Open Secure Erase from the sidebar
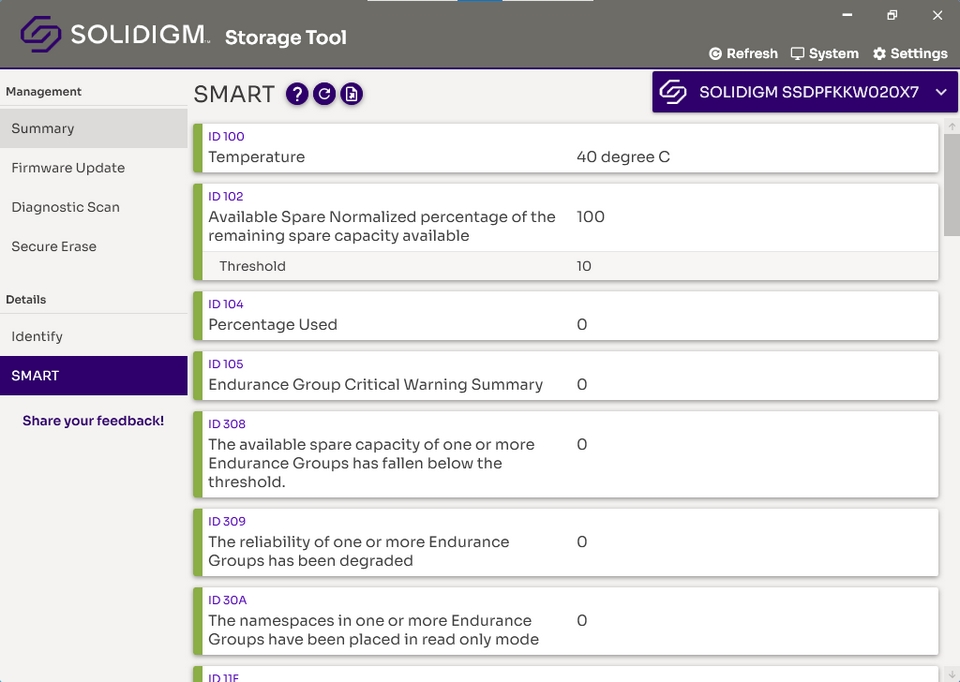This screenshot has width=960, height=682. 94,246
